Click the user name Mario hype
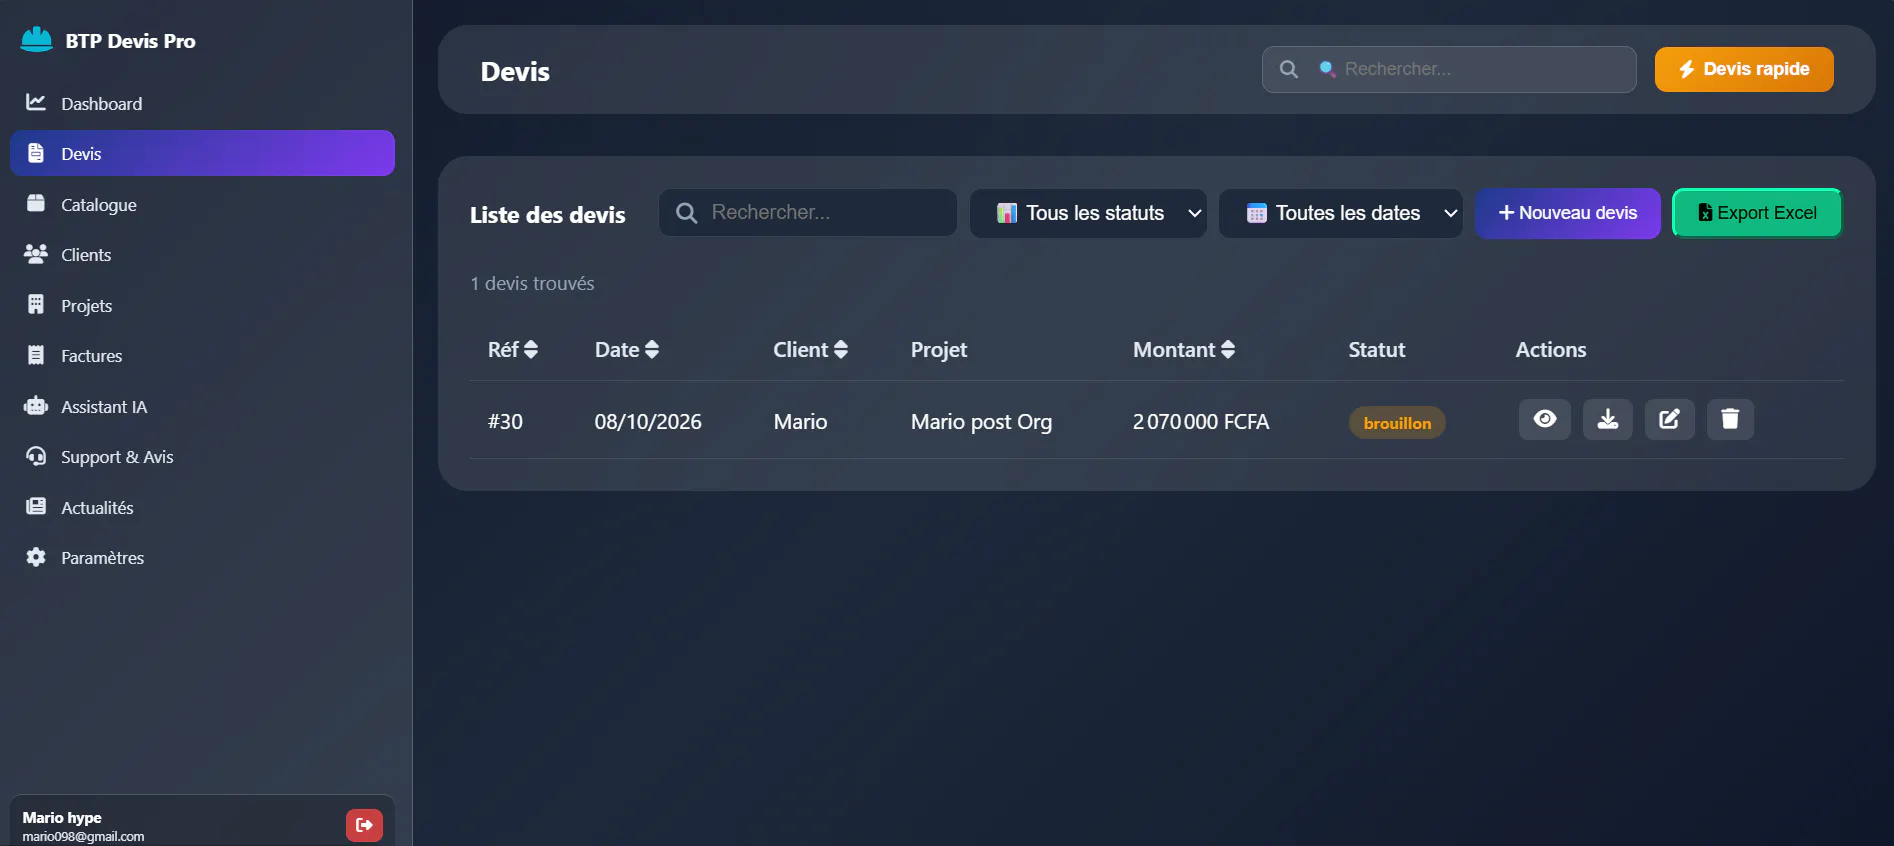 click(62, 817)
